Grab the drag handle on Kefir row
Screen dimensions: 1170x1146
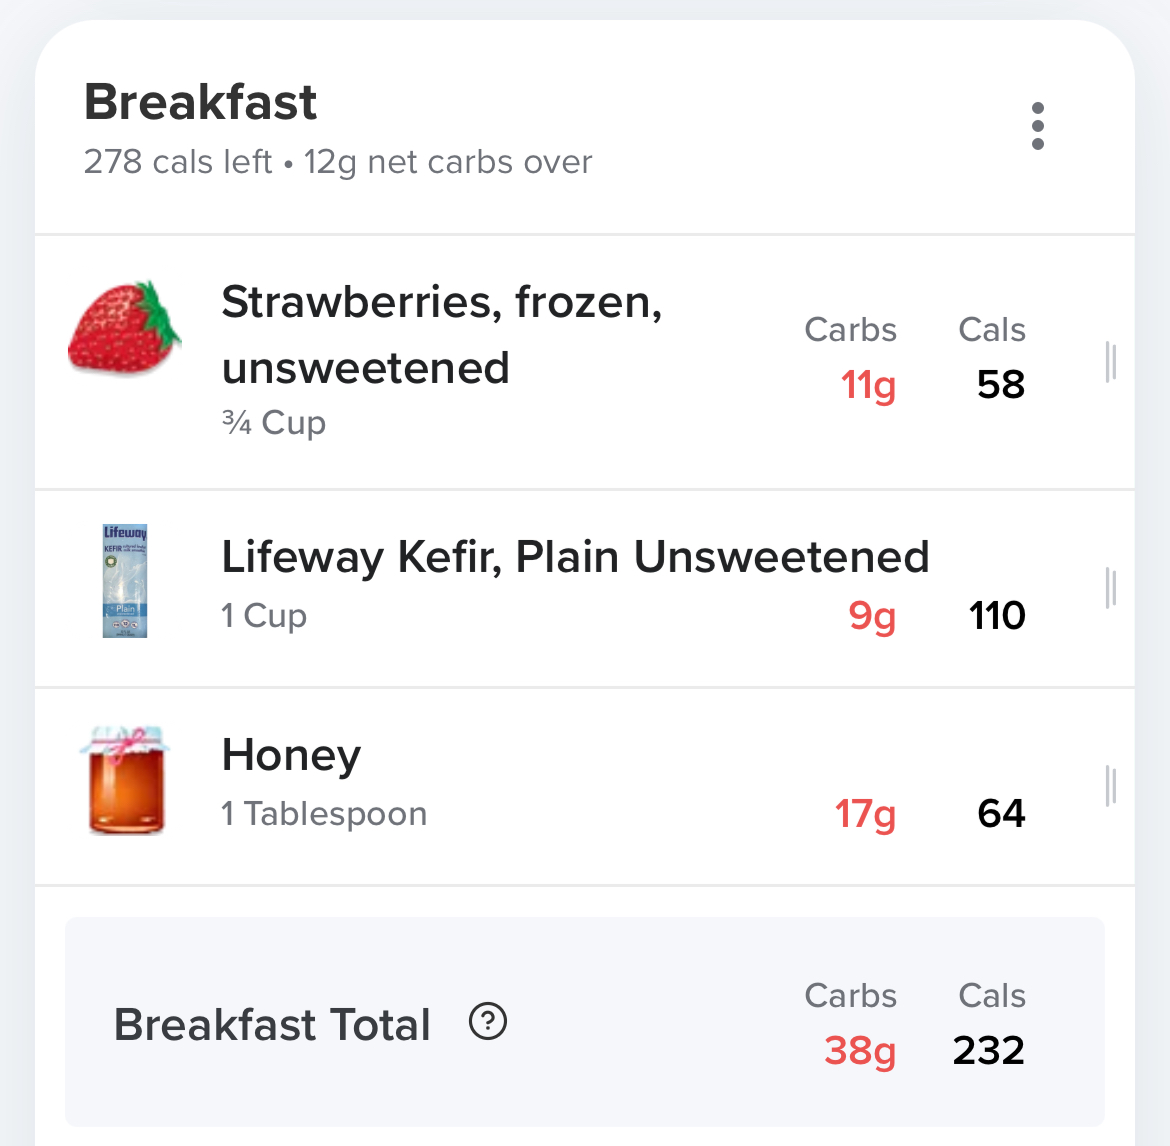[1110, 588]
